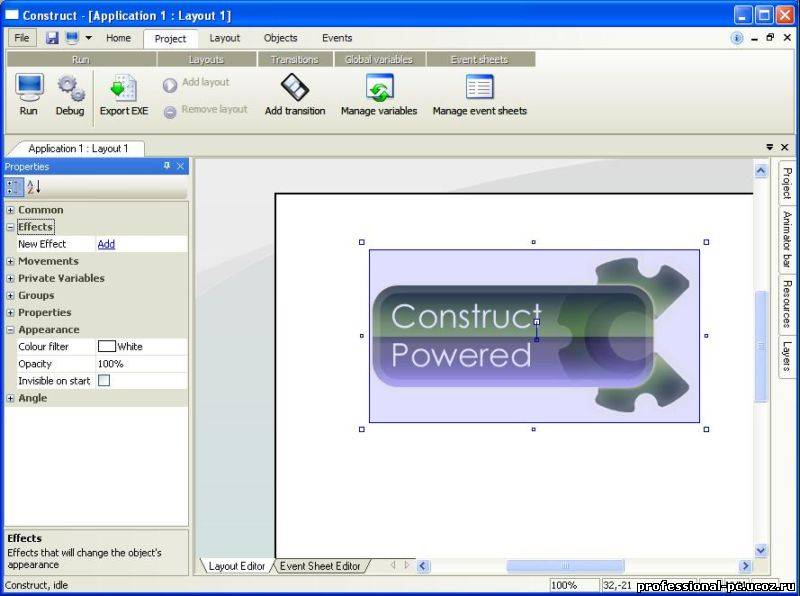Select the Application 1 : Layout 1 tab
800x596 pixels.
tap(78, 148)
